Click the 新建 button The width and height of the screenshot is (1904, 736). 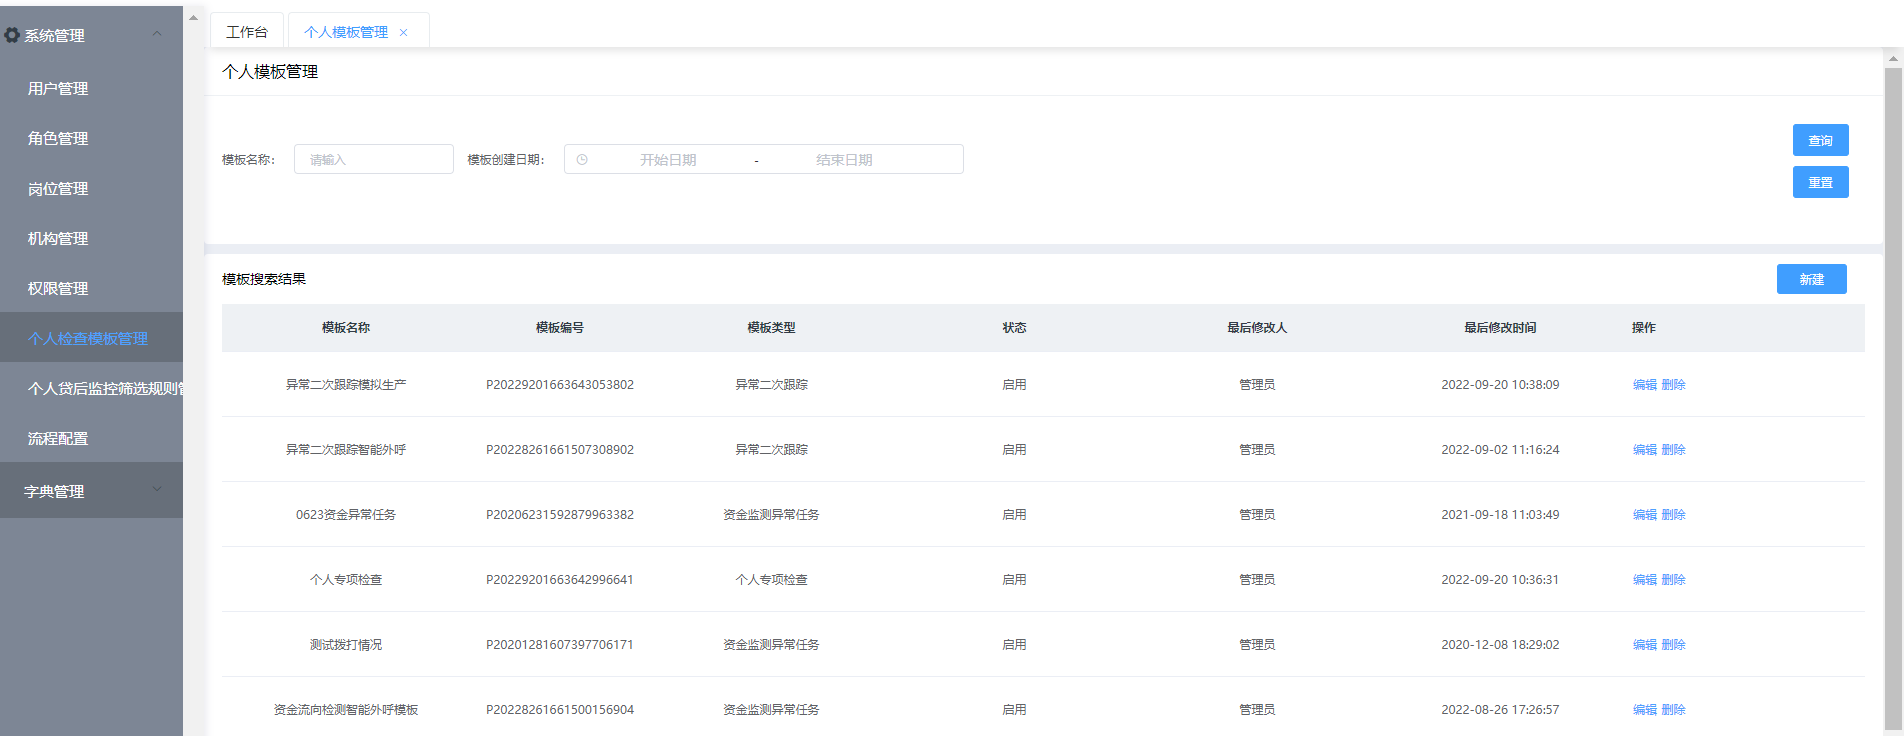(1811, 279)
